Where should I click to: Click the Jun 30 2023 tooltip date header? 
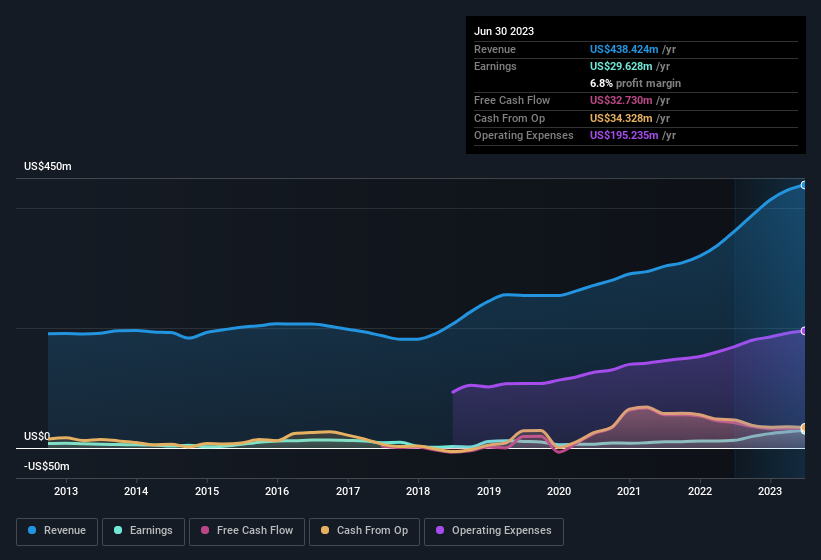point(504,31)
